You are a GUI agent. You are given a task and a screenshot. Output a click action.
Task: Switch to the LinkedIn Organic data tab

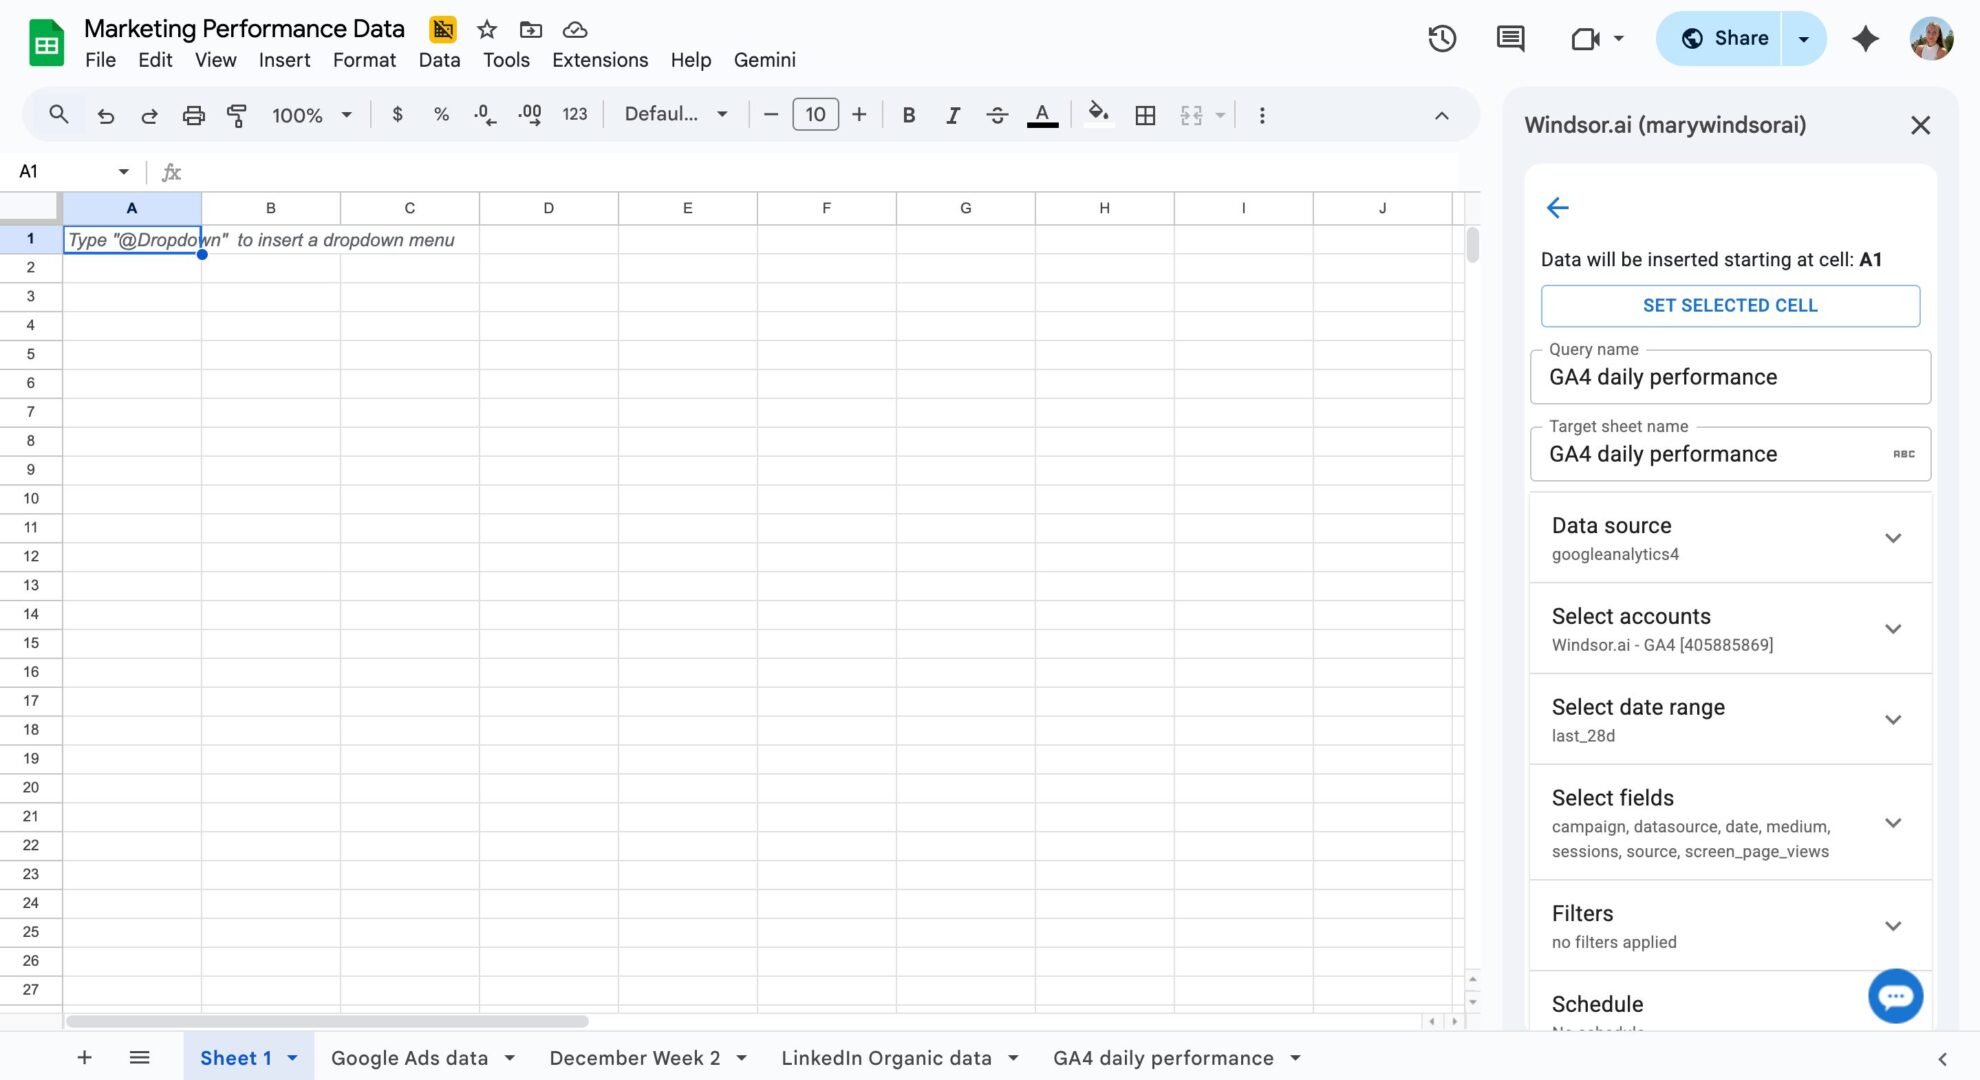886,1058
